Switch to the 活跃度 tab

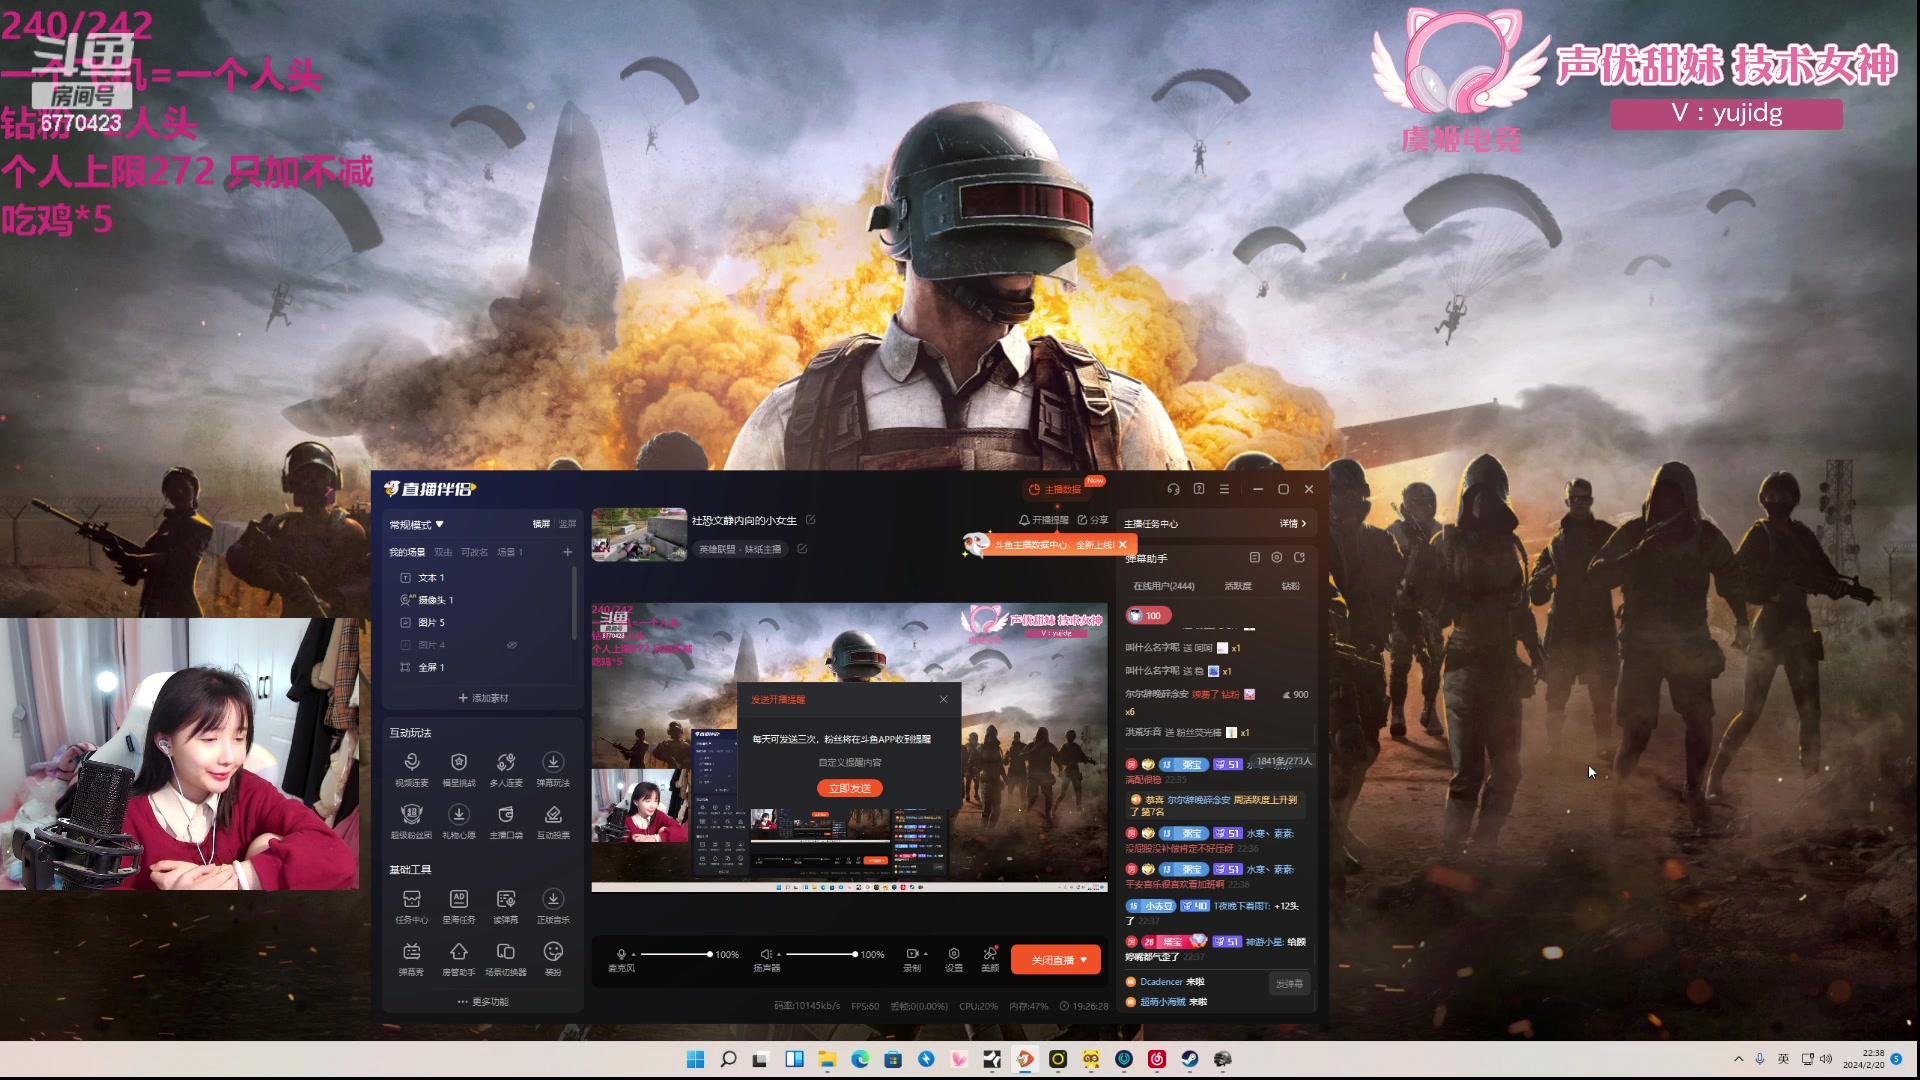pos(1238,587)
